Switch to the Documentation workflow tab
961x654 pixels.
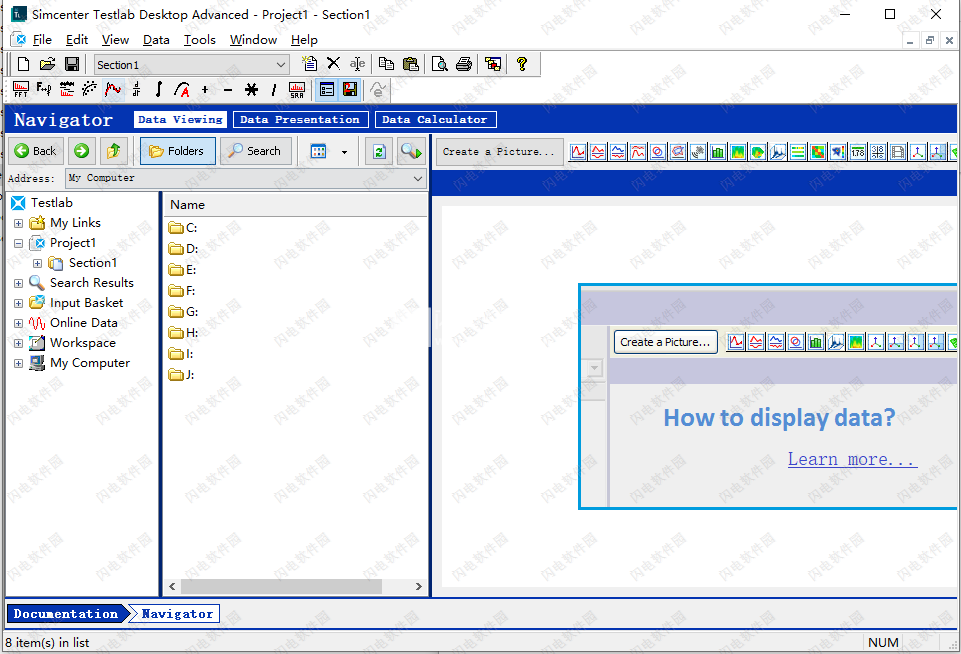click(66, 614)
